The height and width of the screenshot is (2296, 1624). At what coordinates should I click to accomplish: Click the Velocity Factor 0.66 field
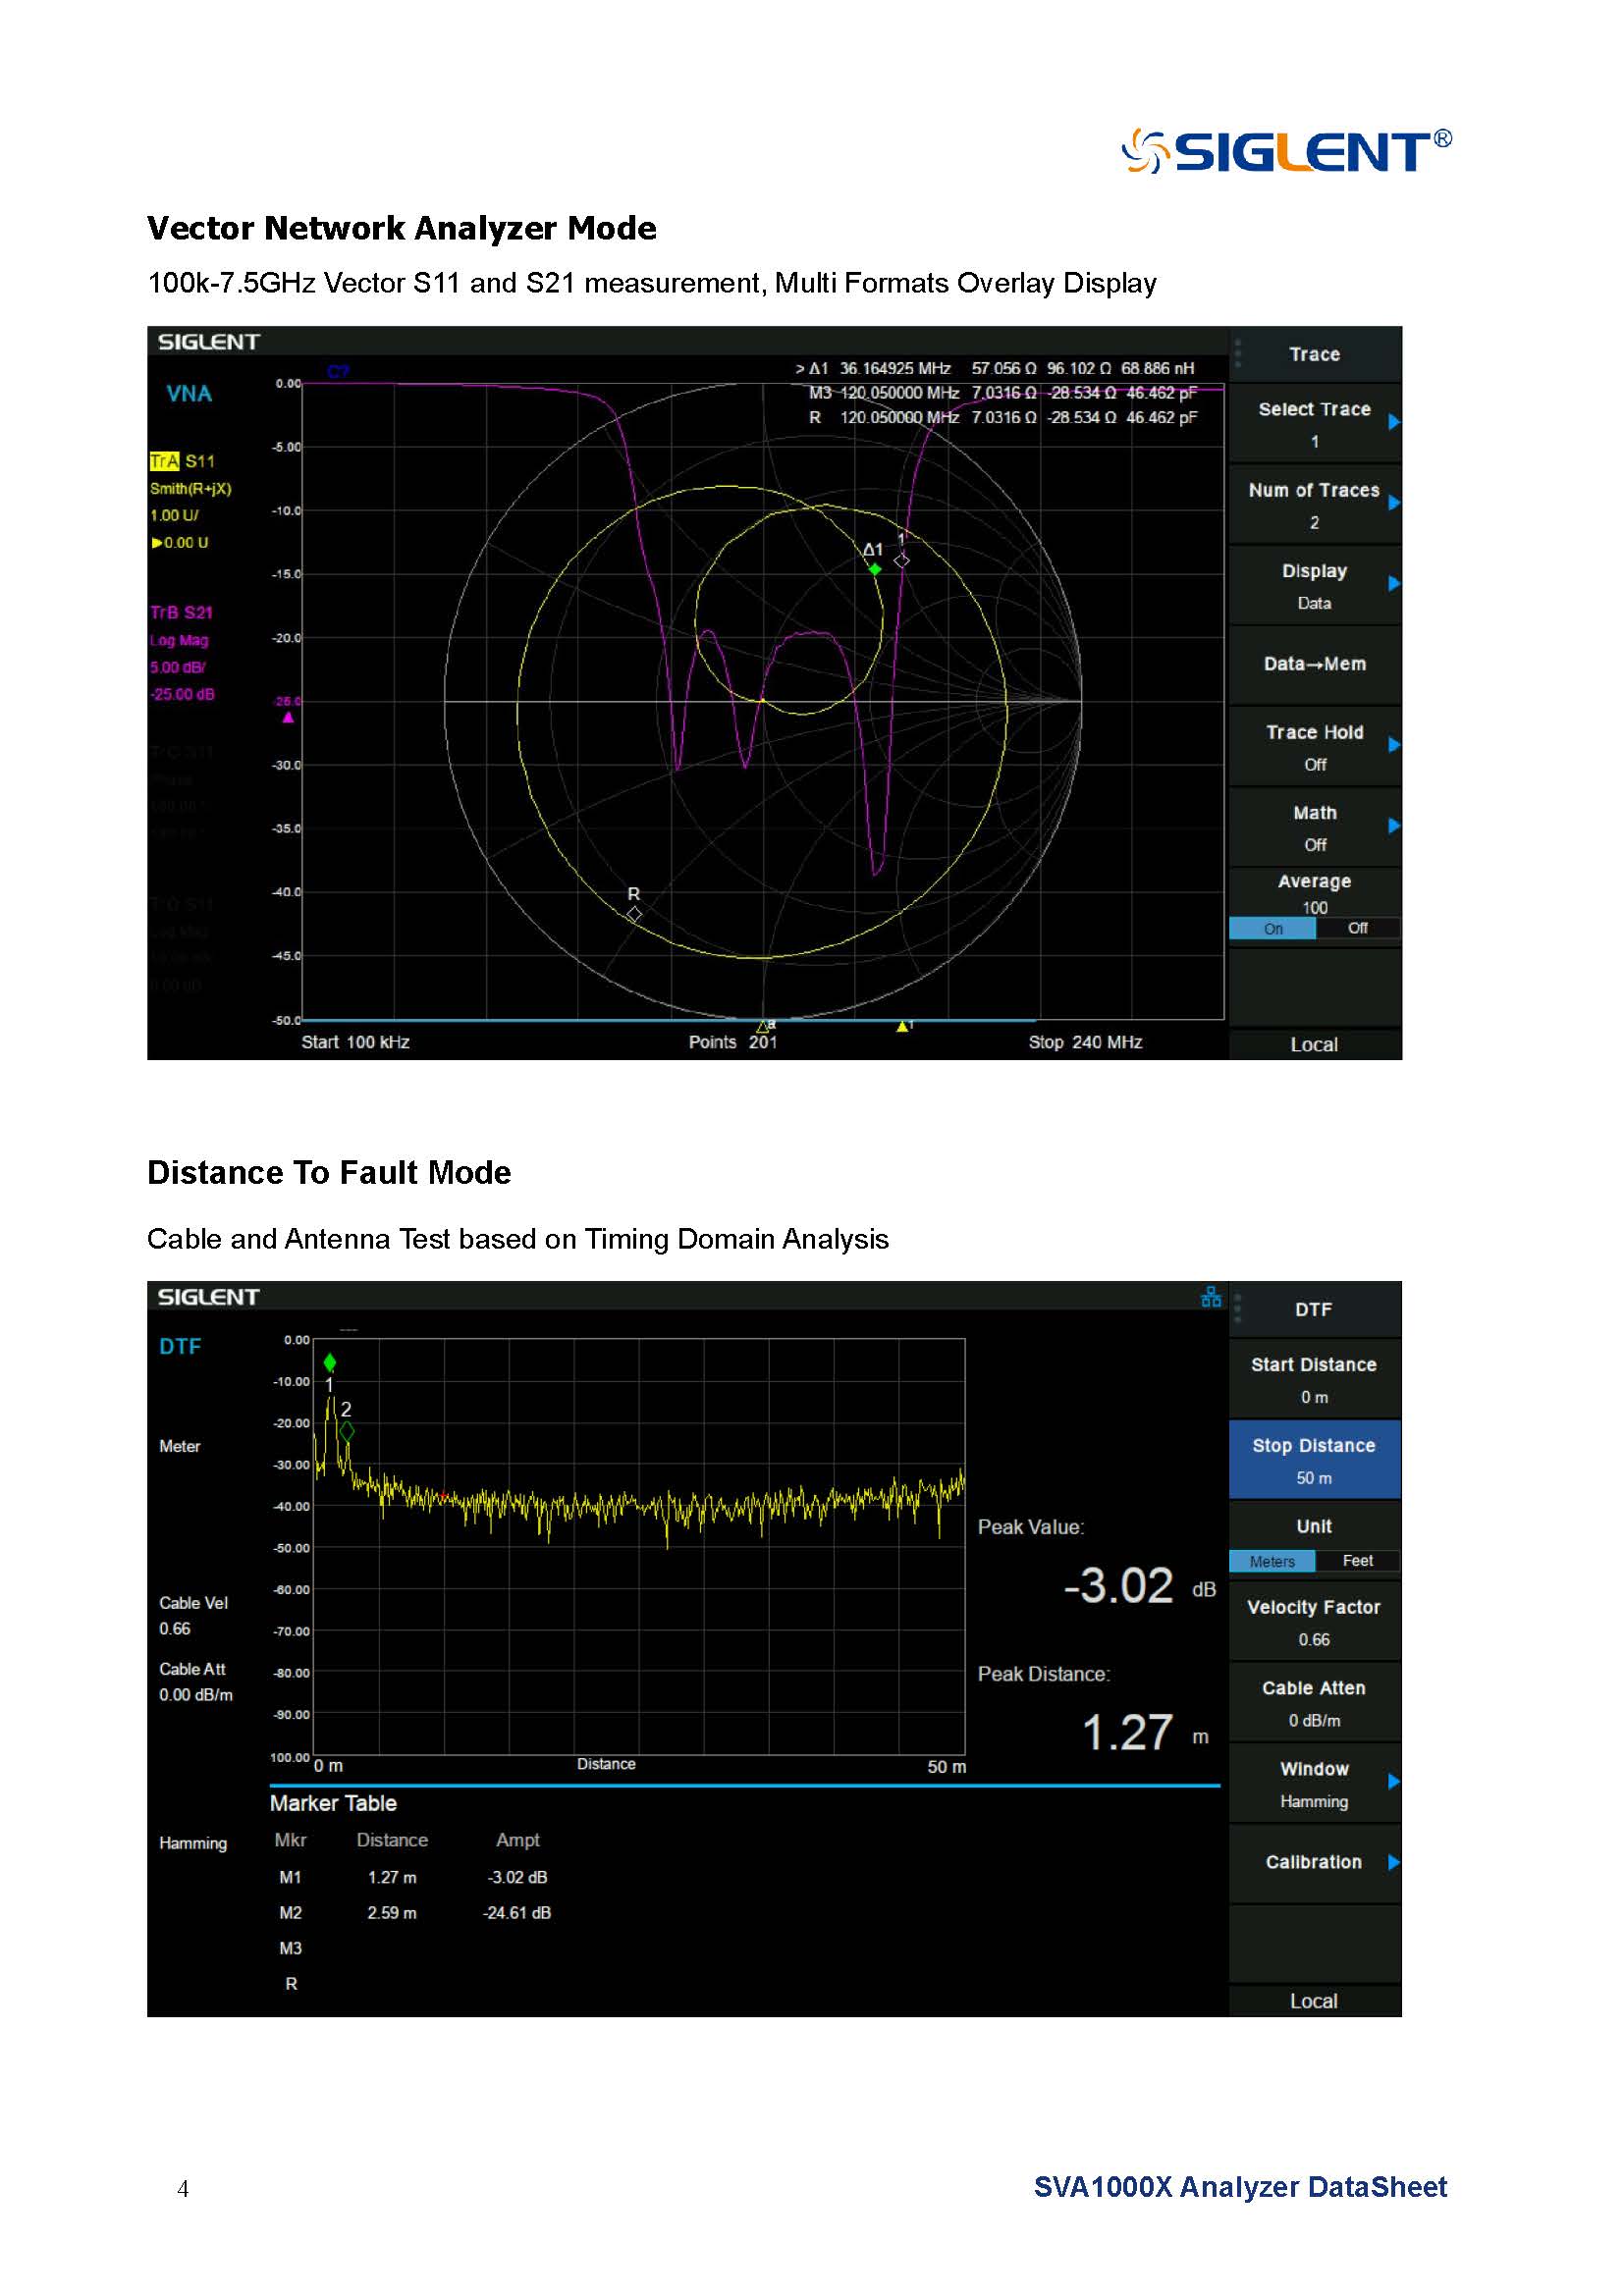point(1314,1622)
